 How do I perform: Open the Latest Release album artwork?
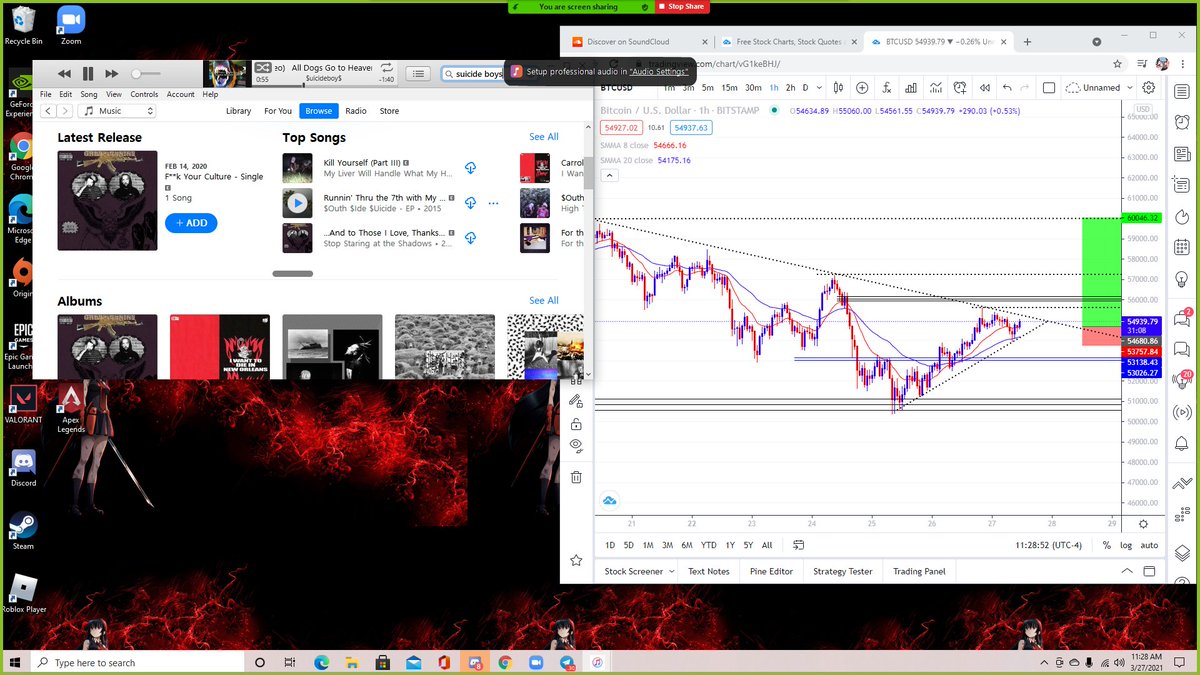[107, 200]
